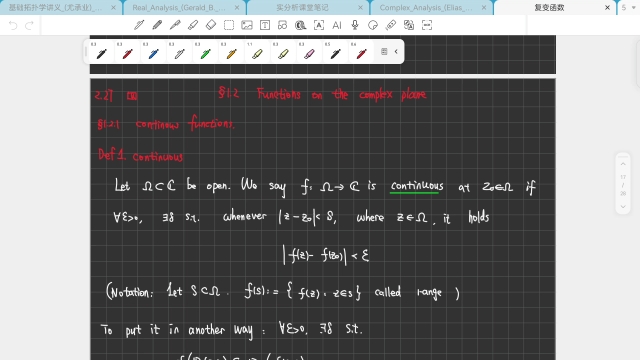Click the green-underlined word 'continuous'

click(x=417, y=186)
